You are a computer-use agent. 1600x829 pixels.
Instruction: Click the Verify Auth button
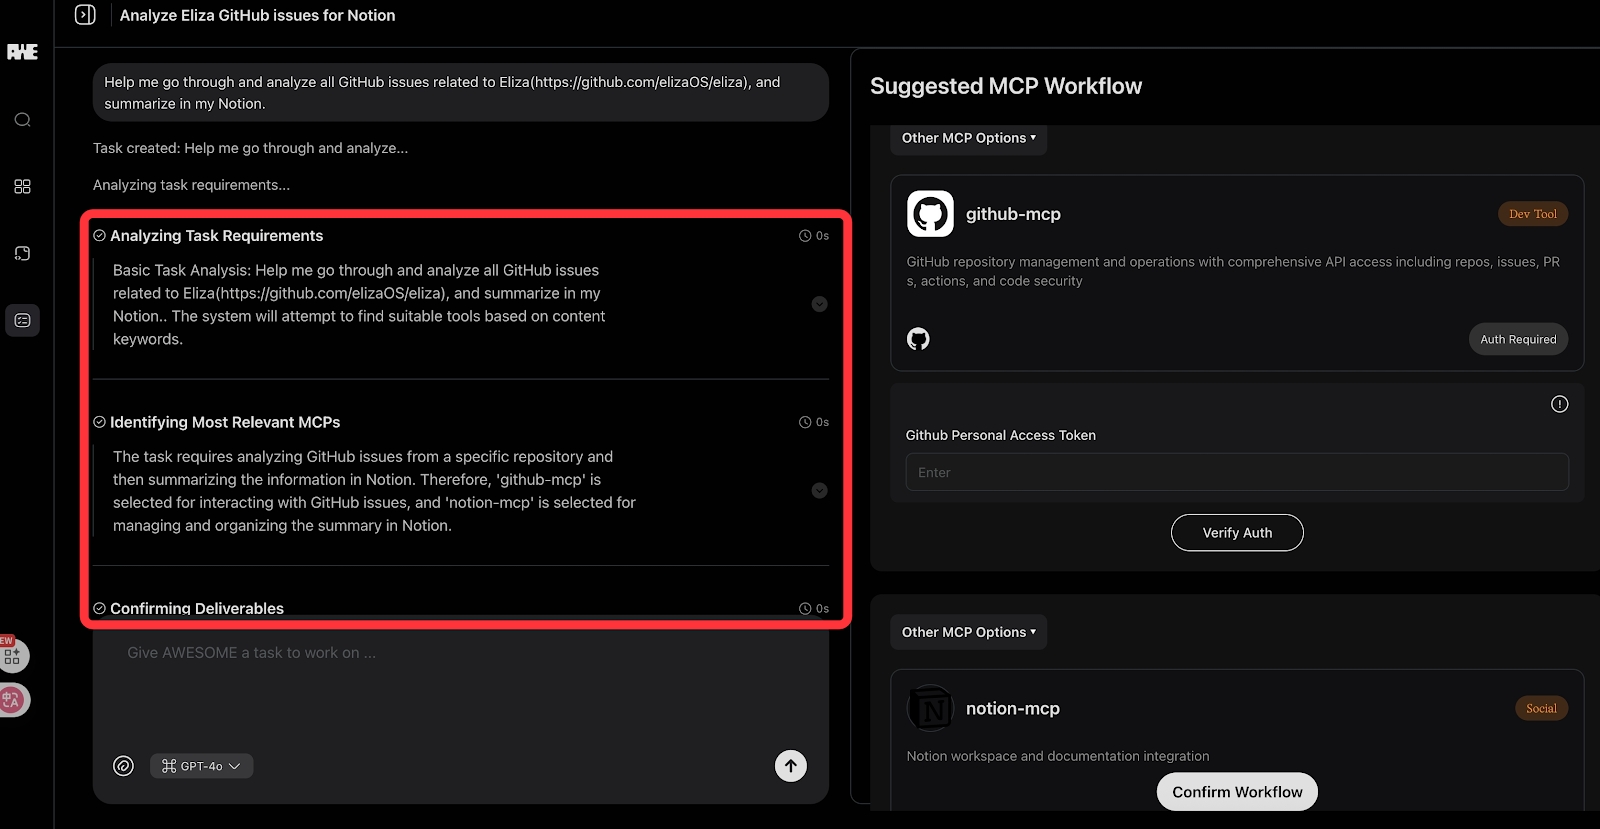(1237, 533)
